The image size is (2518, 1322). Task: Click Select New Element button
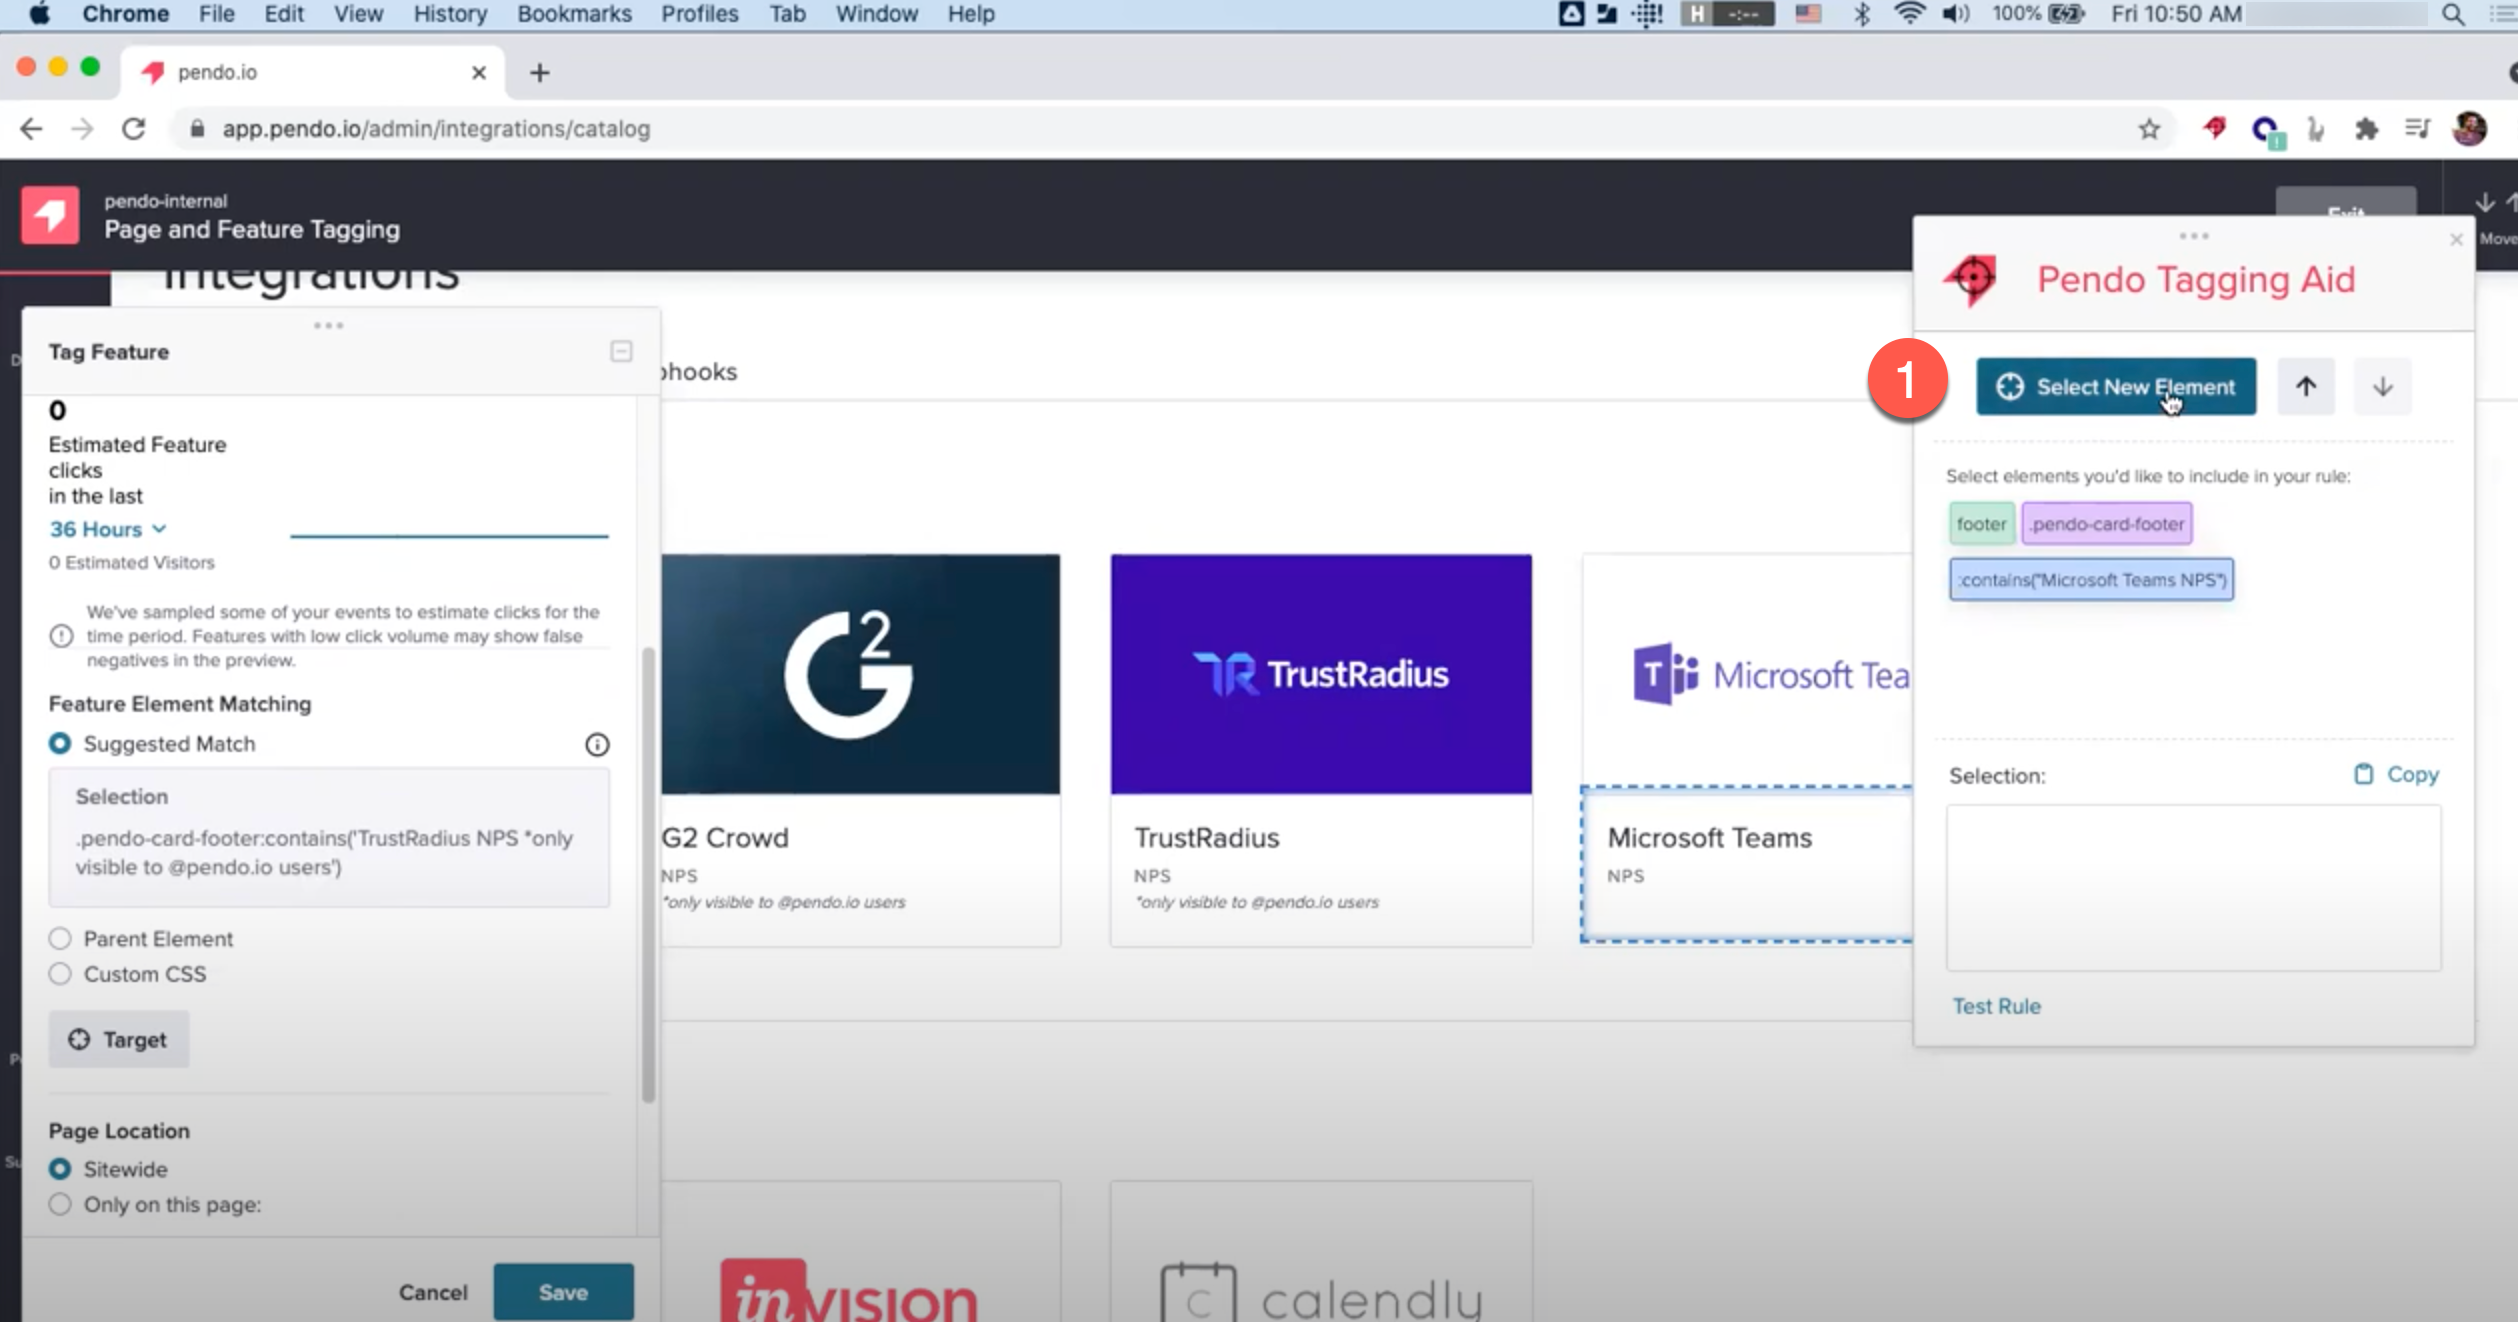2116,386
